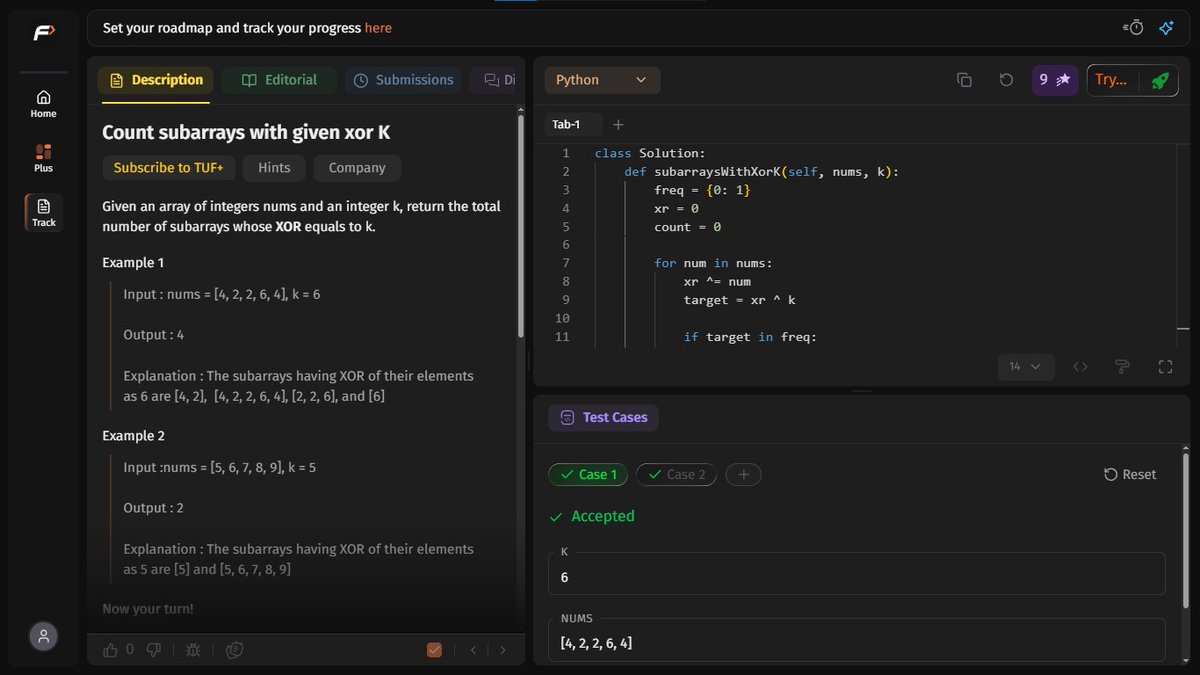Open the font size 14 dropdown
Viewport: 1200px width, 675px height.
coord(1025,367)
